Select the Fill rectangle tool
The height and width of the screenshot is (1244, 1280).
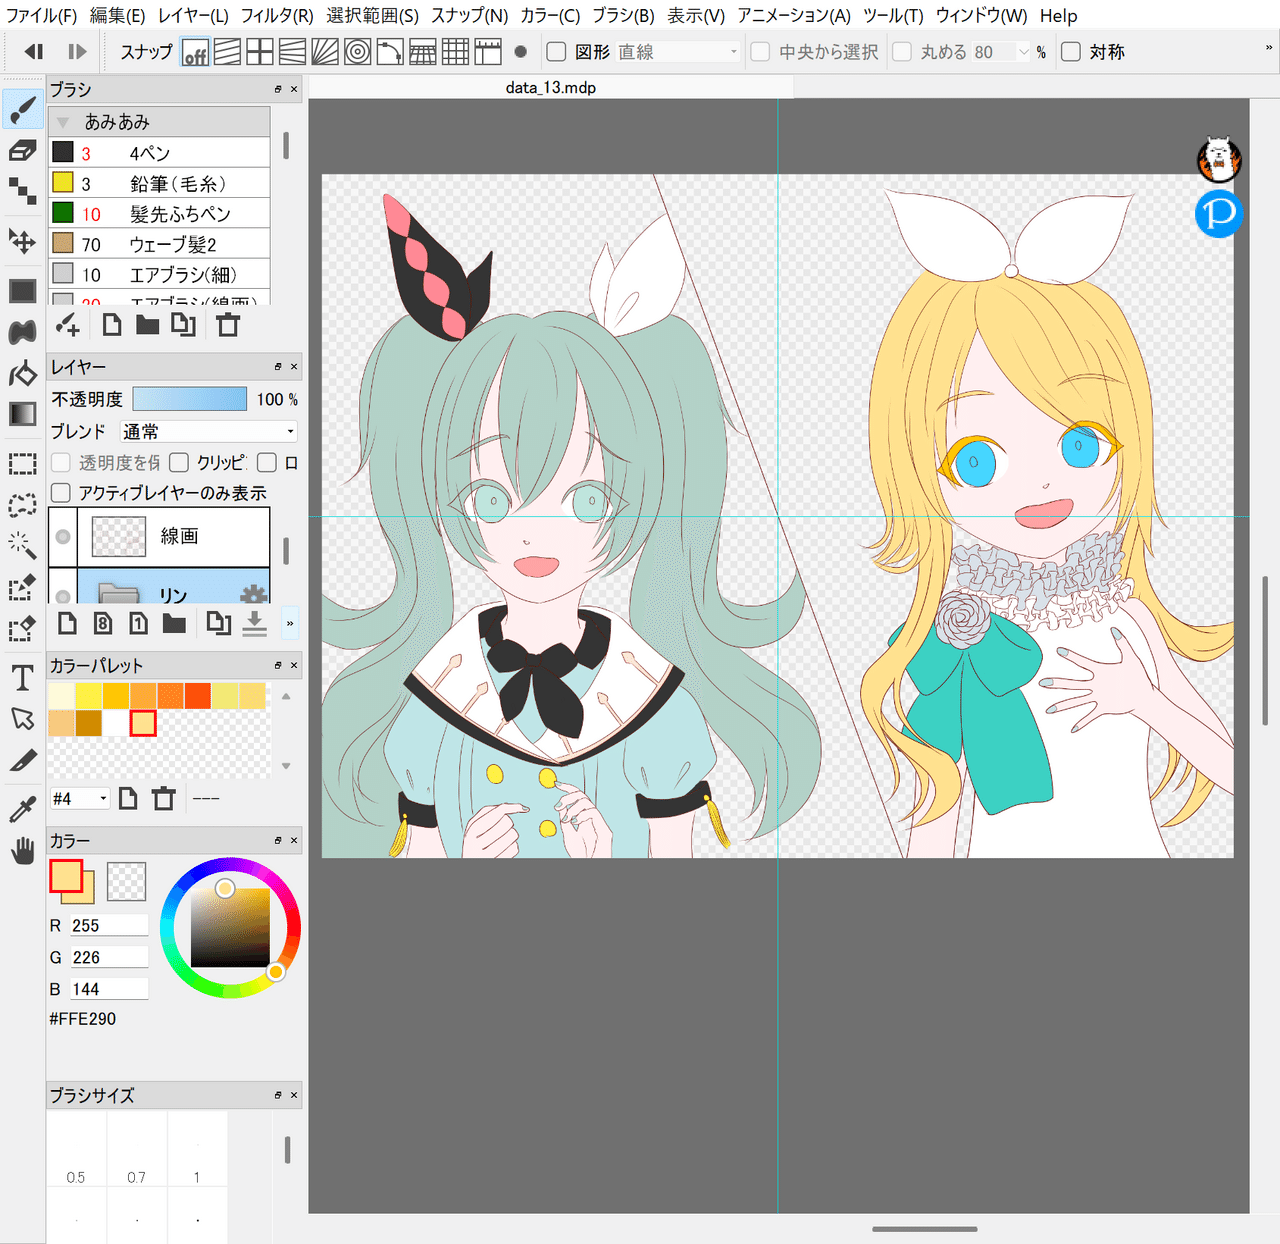tap(22, 291)
